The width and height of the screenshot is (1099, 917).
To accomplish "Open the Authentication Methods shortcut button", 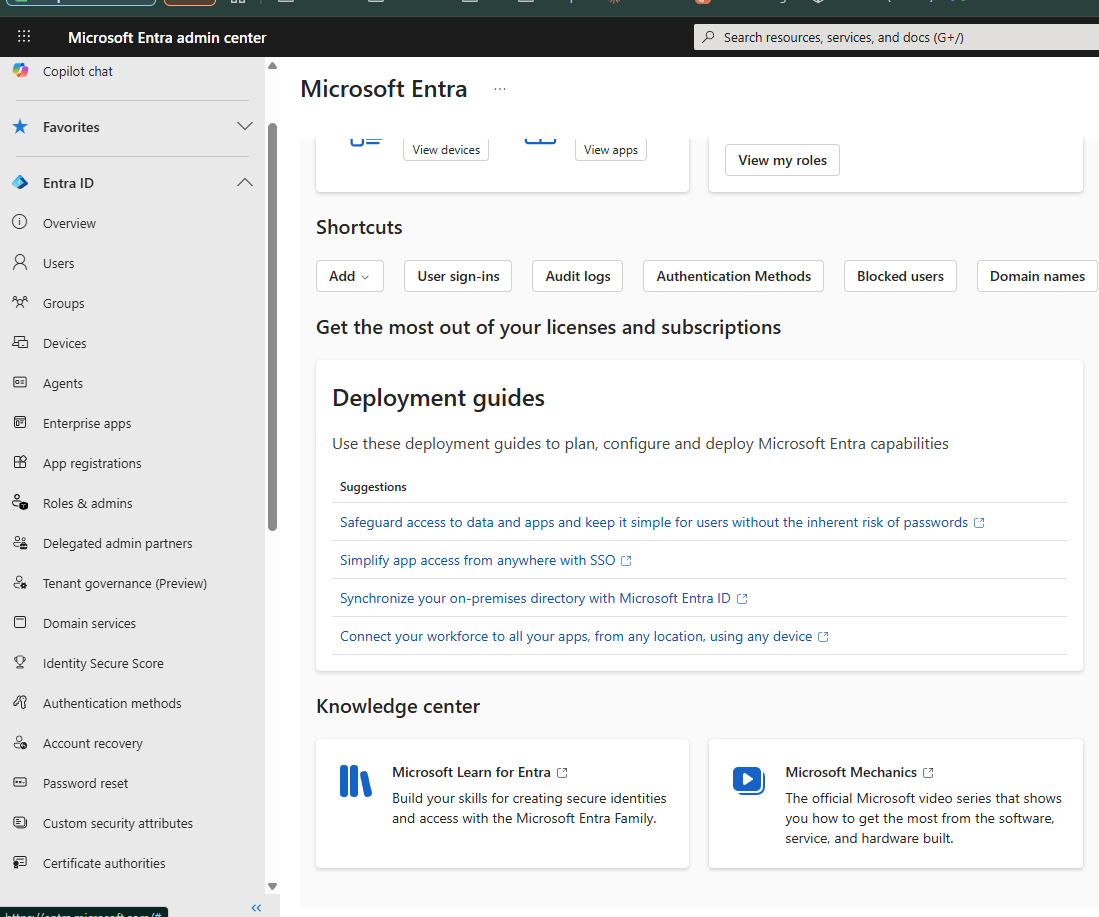I will click(733, 276).
